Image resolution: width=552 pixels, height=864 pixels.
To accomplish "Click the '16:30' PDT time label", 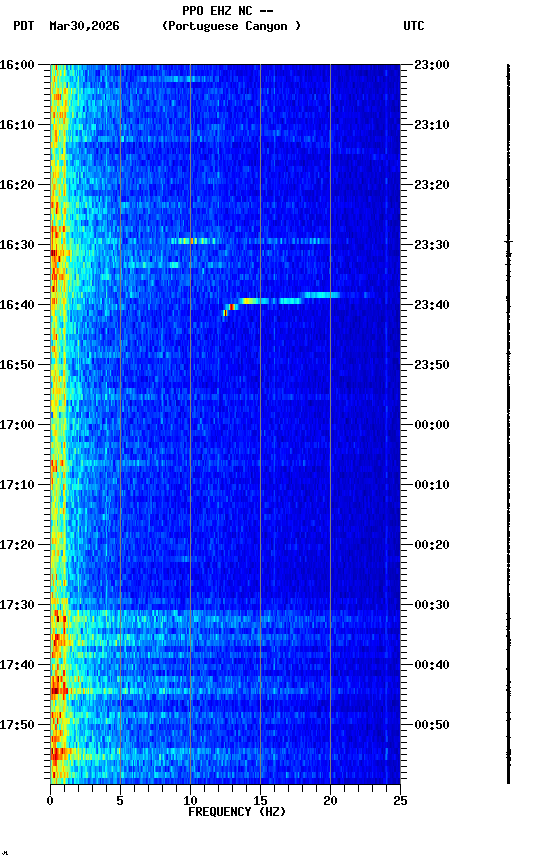I will pos(17,245).
